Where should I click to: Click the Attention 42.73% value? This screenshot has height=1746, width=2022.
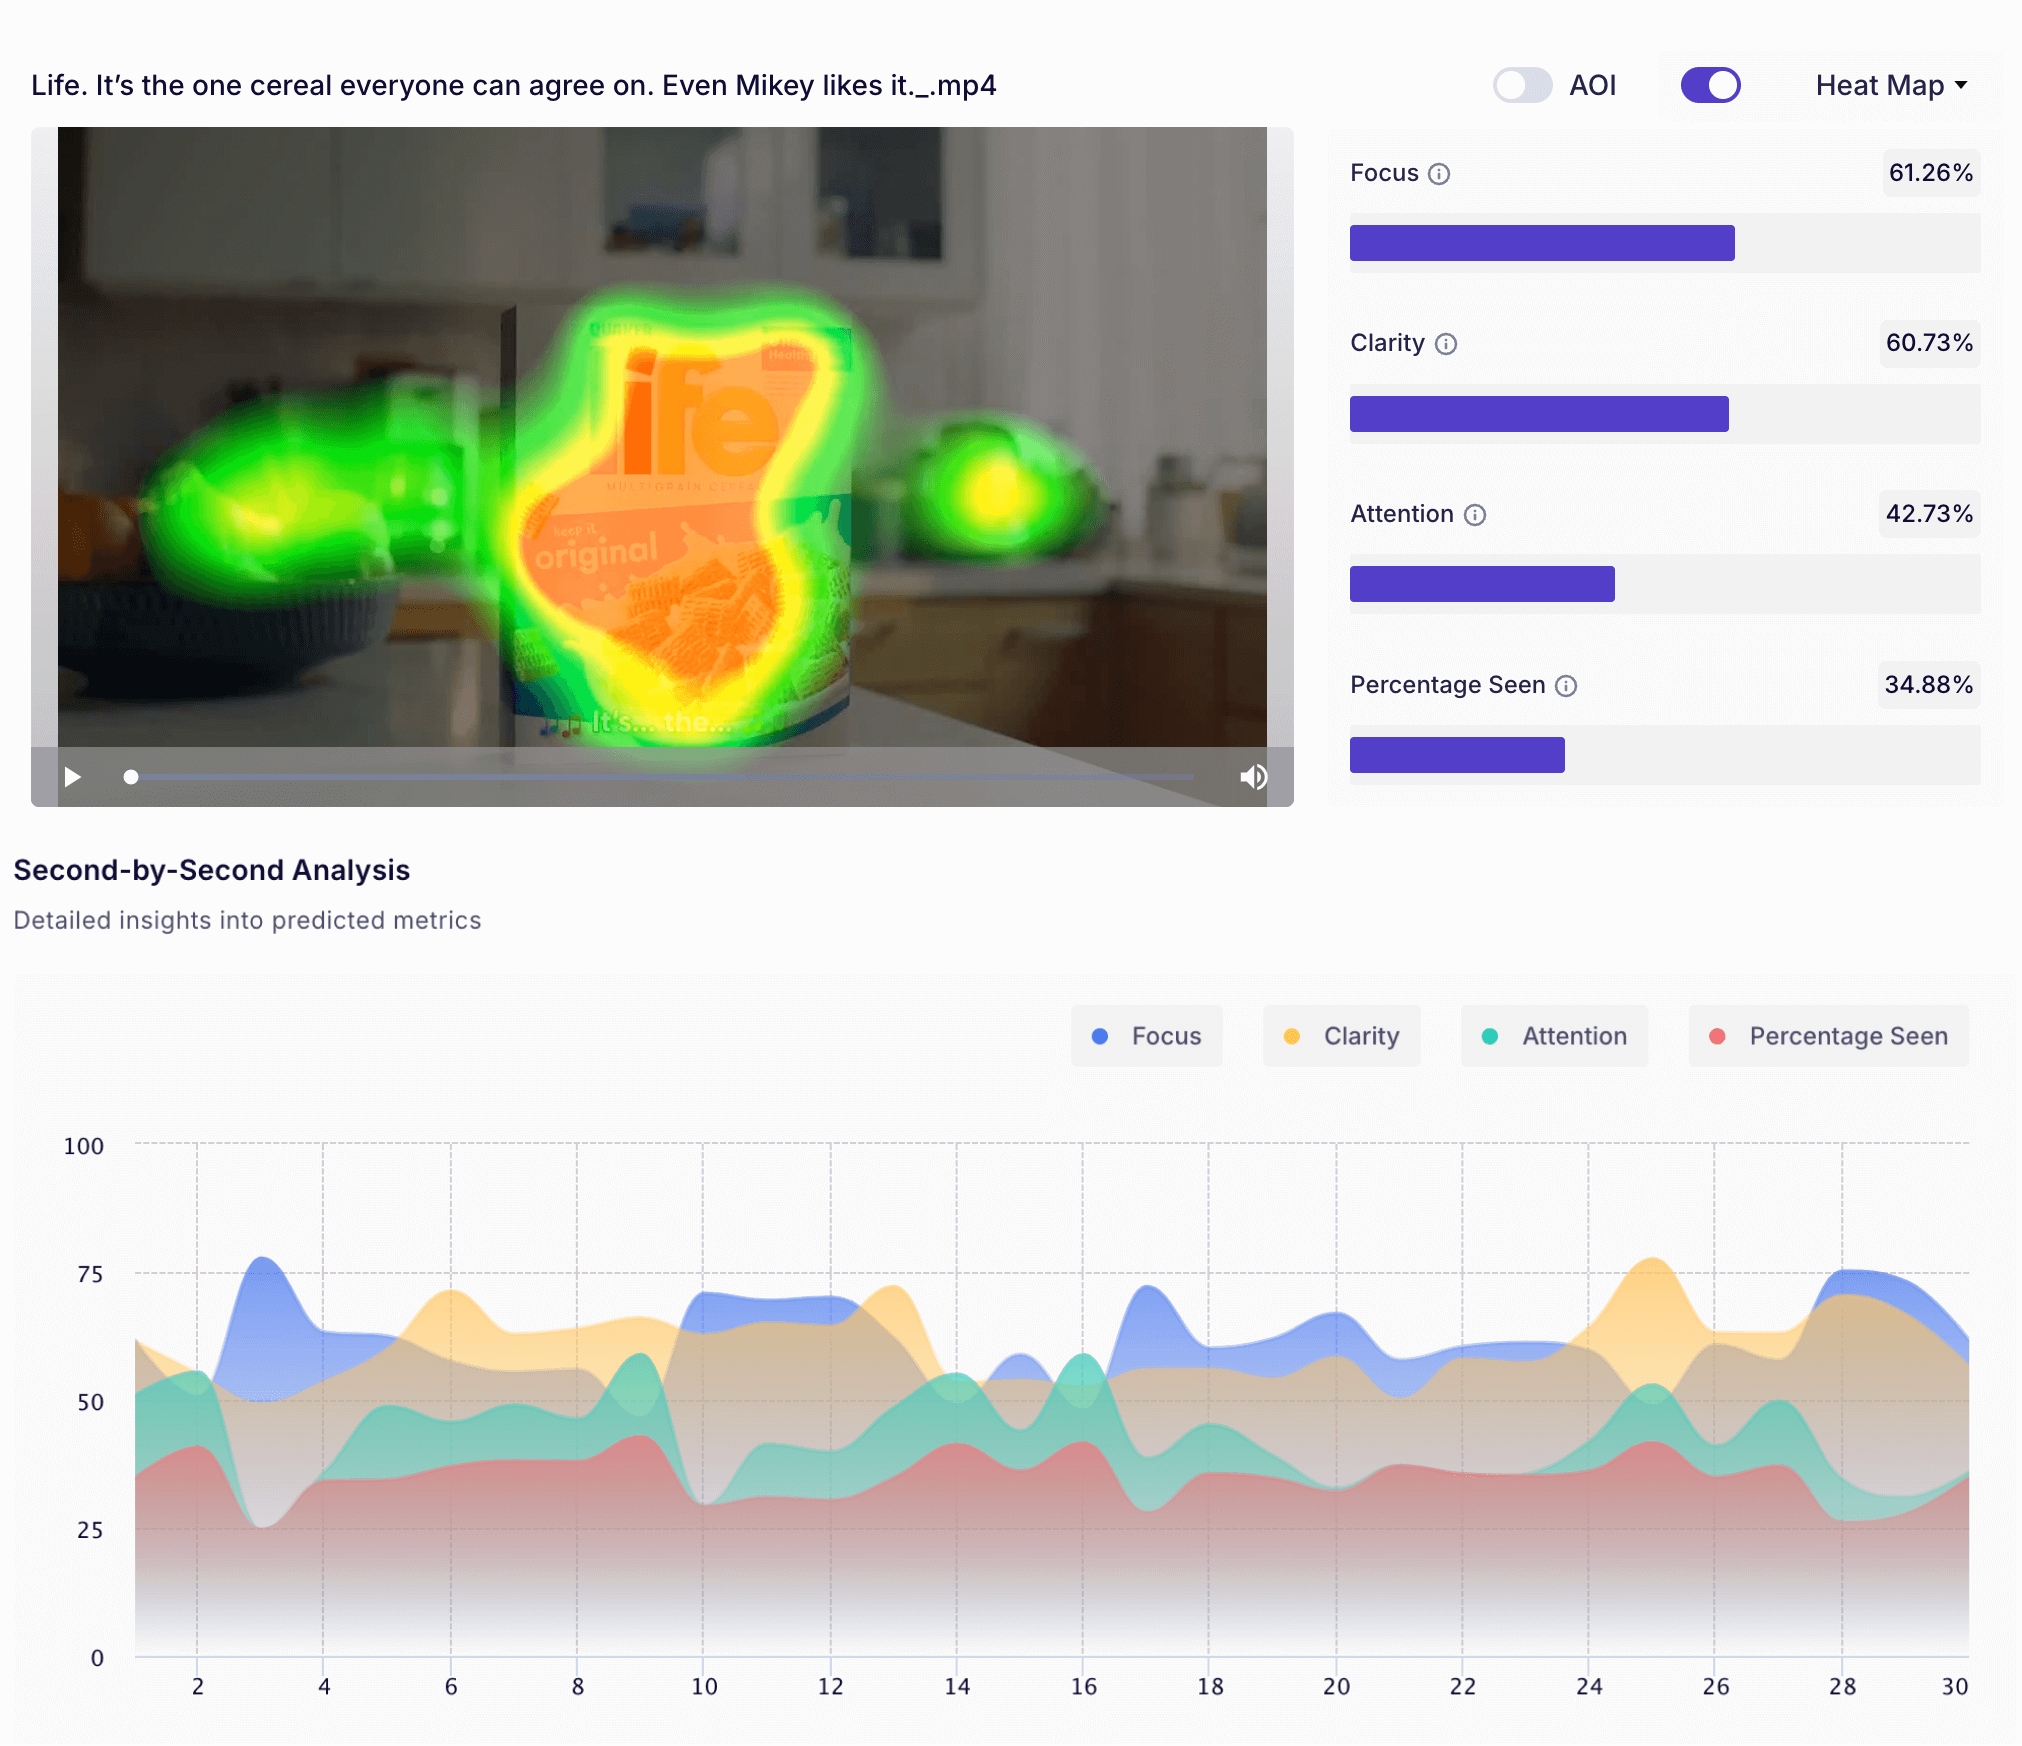click(1929, 514)
